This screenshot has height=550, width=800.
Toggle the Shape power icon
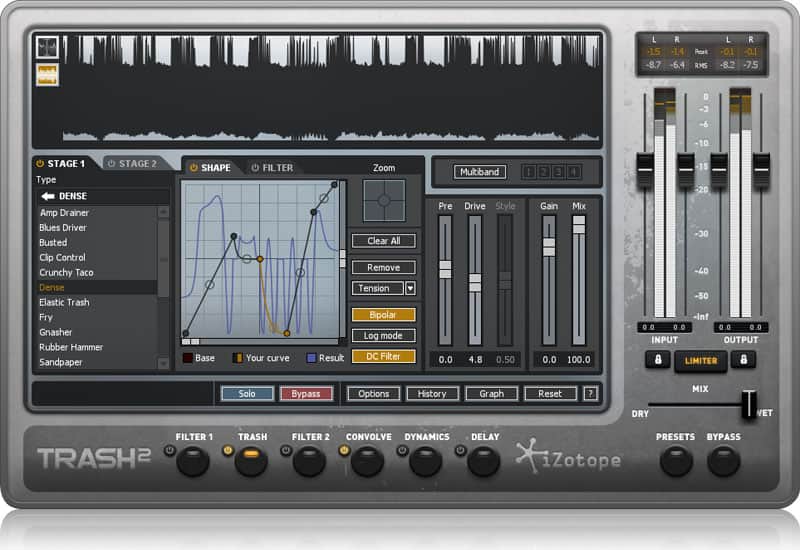point(194,167)
